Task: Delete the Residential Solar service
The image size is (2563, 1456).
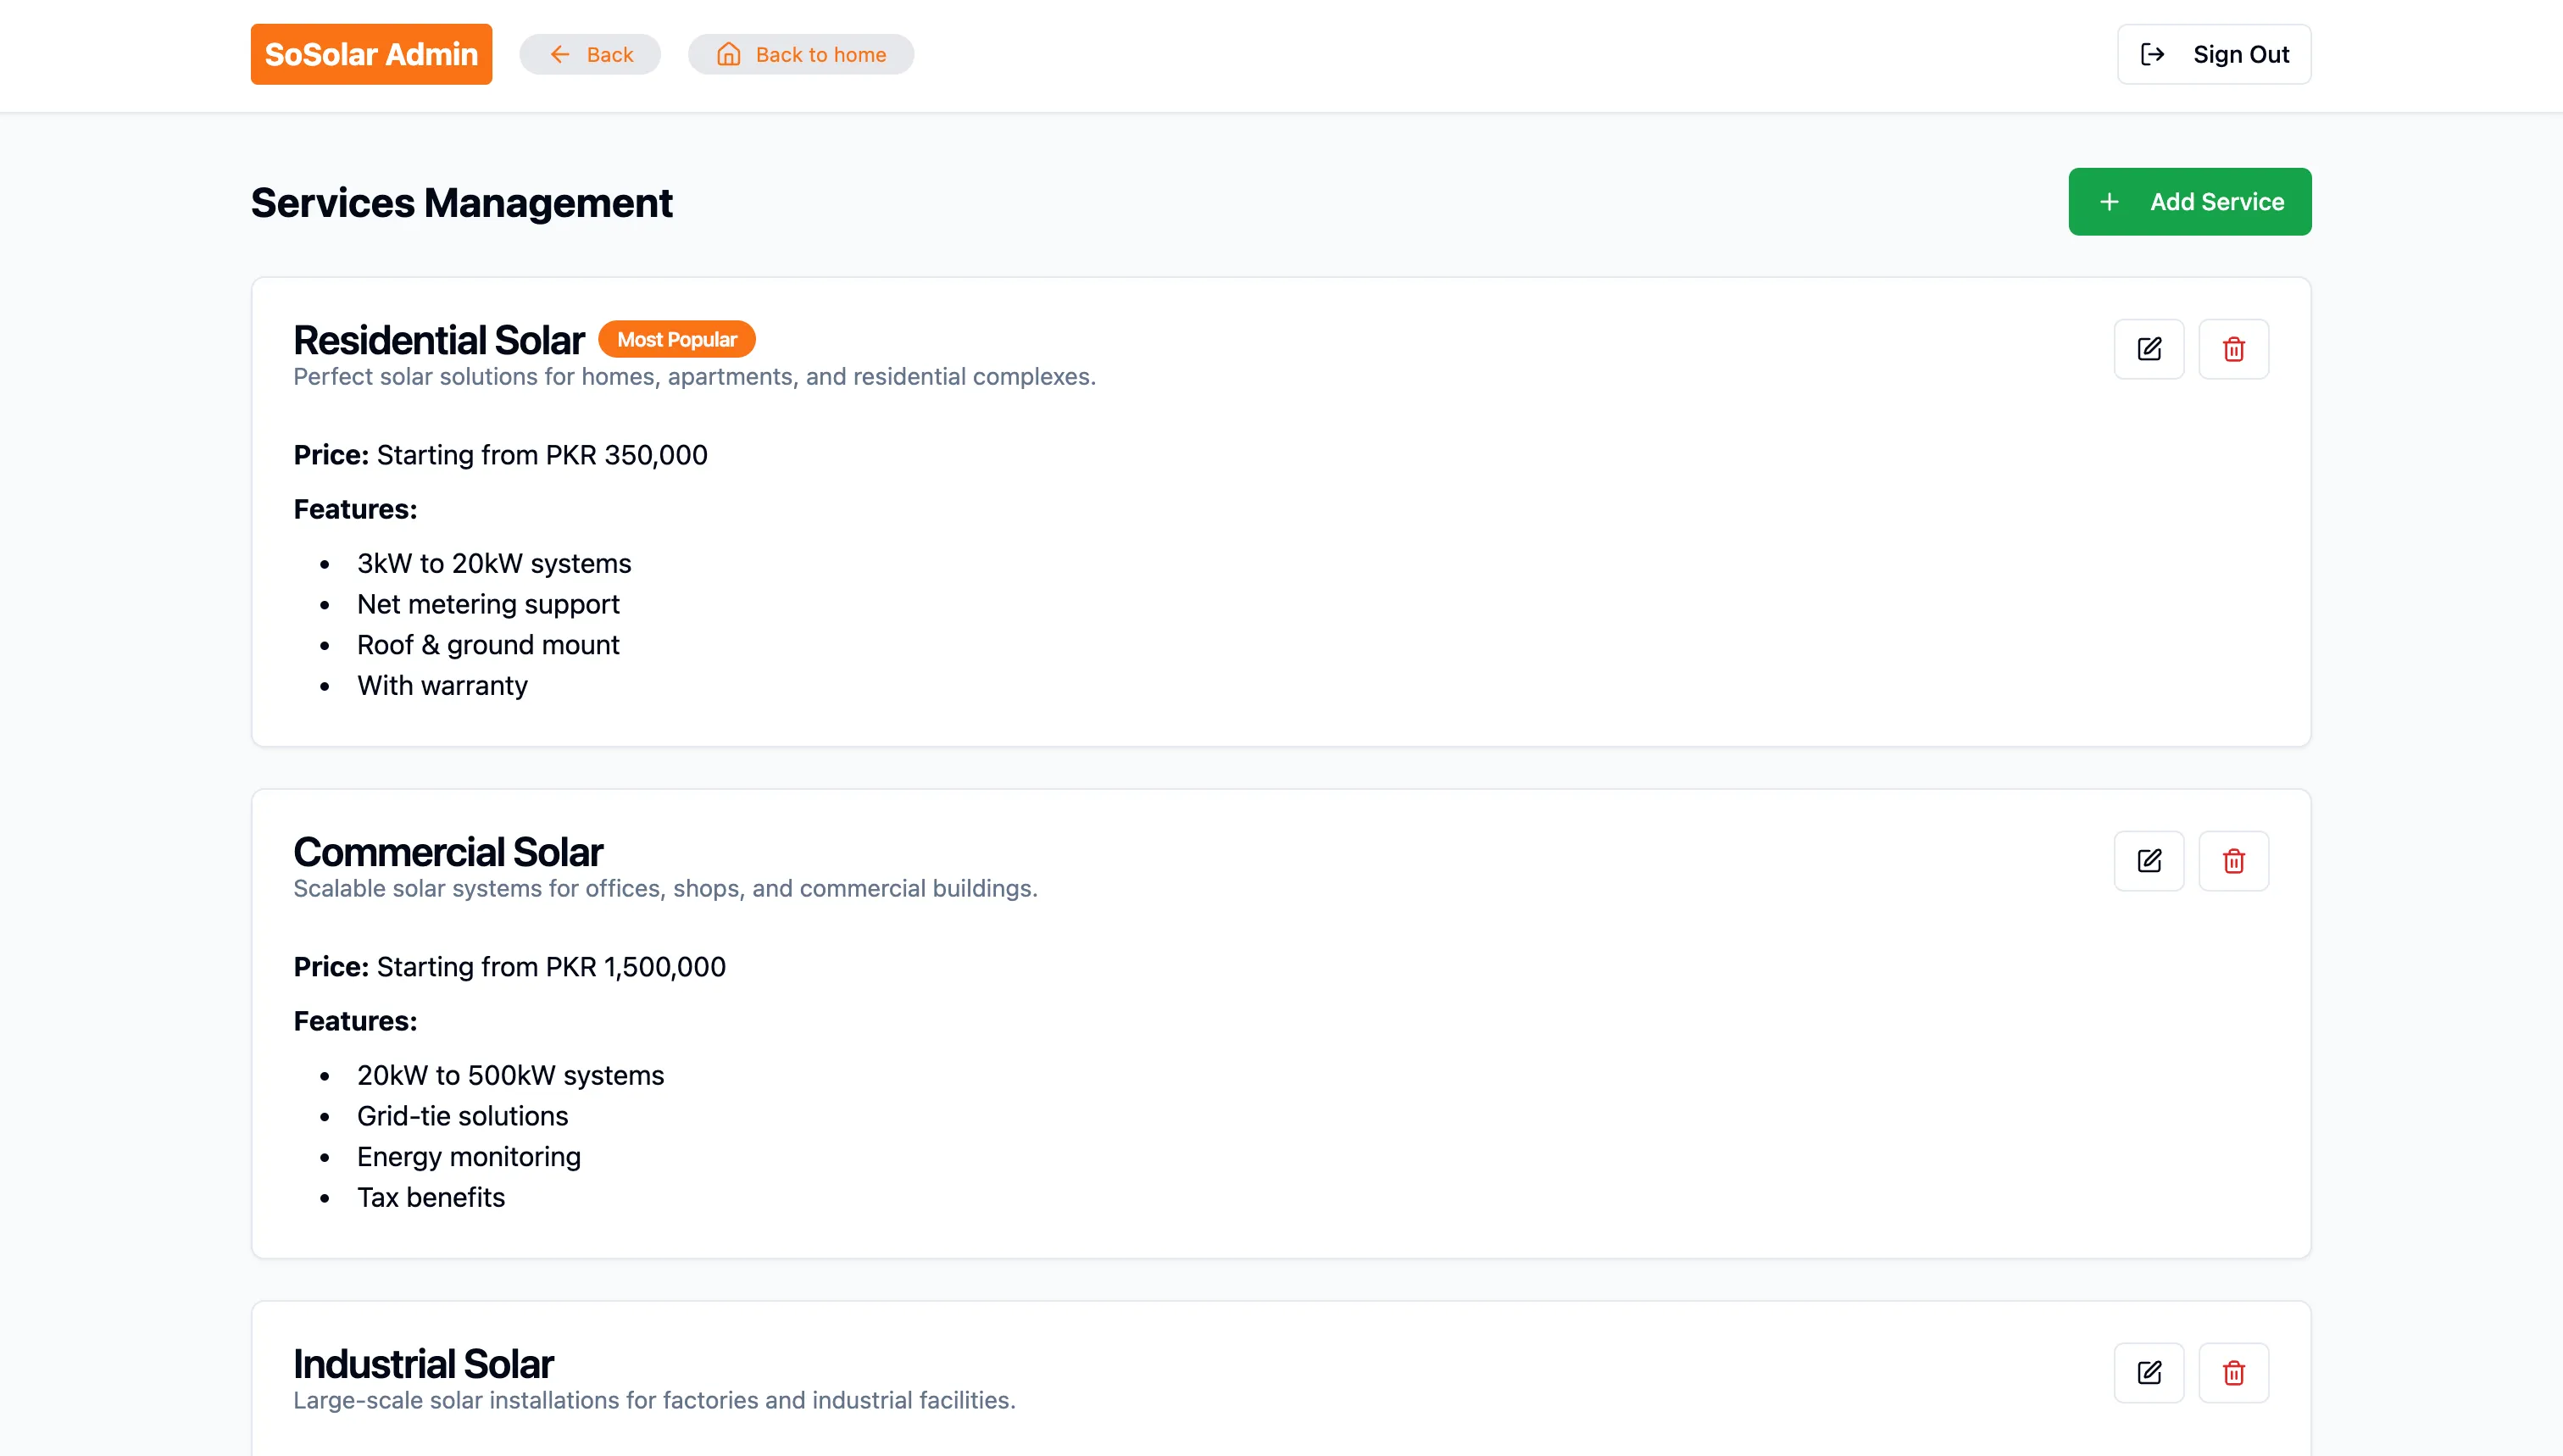Action: coord(2233,349)
